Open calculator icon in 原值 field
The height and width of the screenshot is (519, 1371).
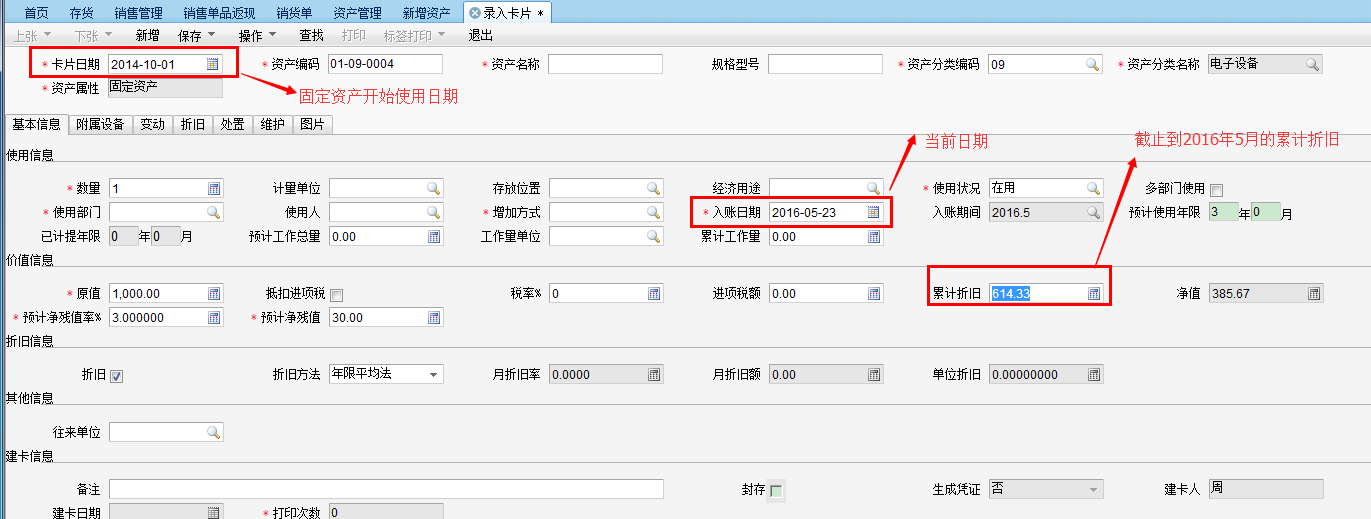point(214,294)
